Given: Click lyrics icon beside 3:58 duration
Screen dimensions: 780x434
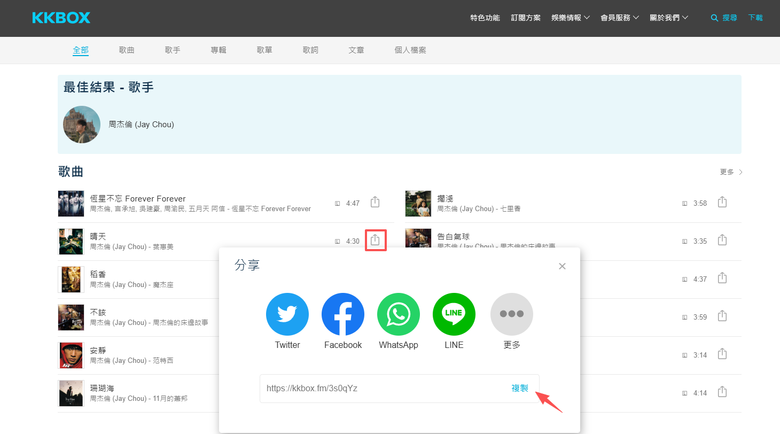Looking at the screenshot, I should 684,204.
